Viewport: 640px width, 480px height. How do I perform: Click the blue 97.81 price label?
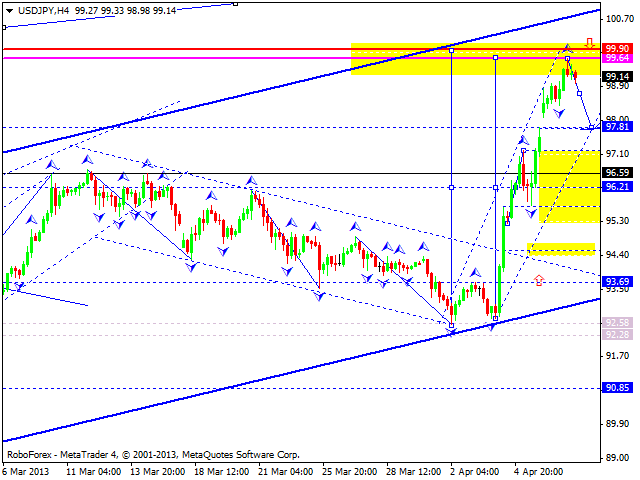click(617, 127)
